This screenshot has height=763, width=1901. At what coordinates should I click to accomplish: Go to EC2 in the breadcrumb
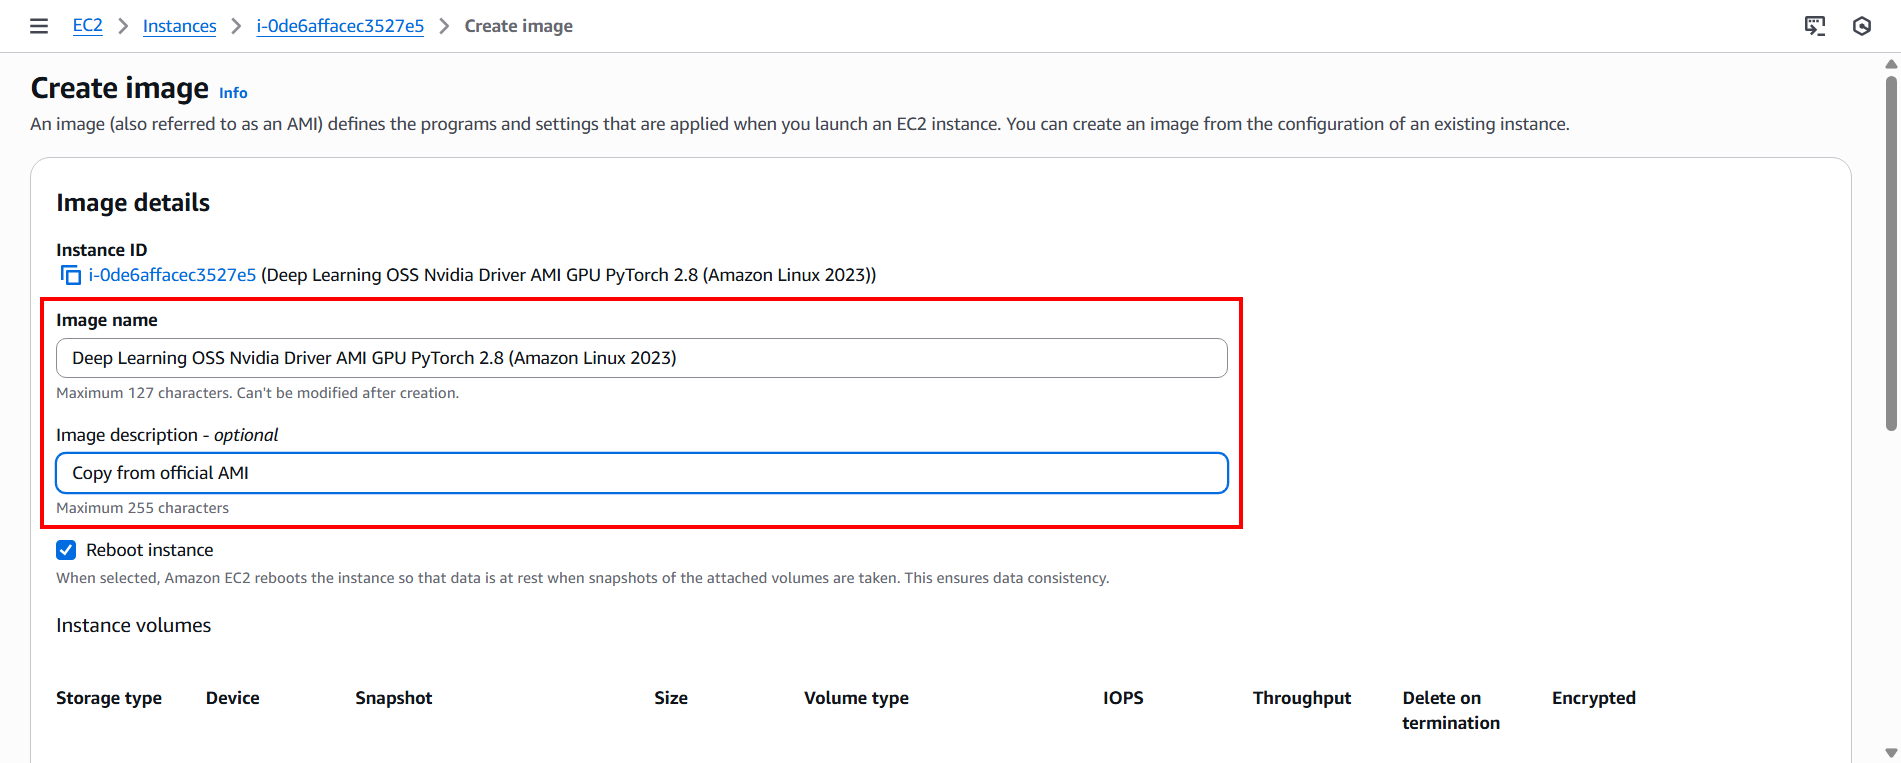tap(87, 26)
